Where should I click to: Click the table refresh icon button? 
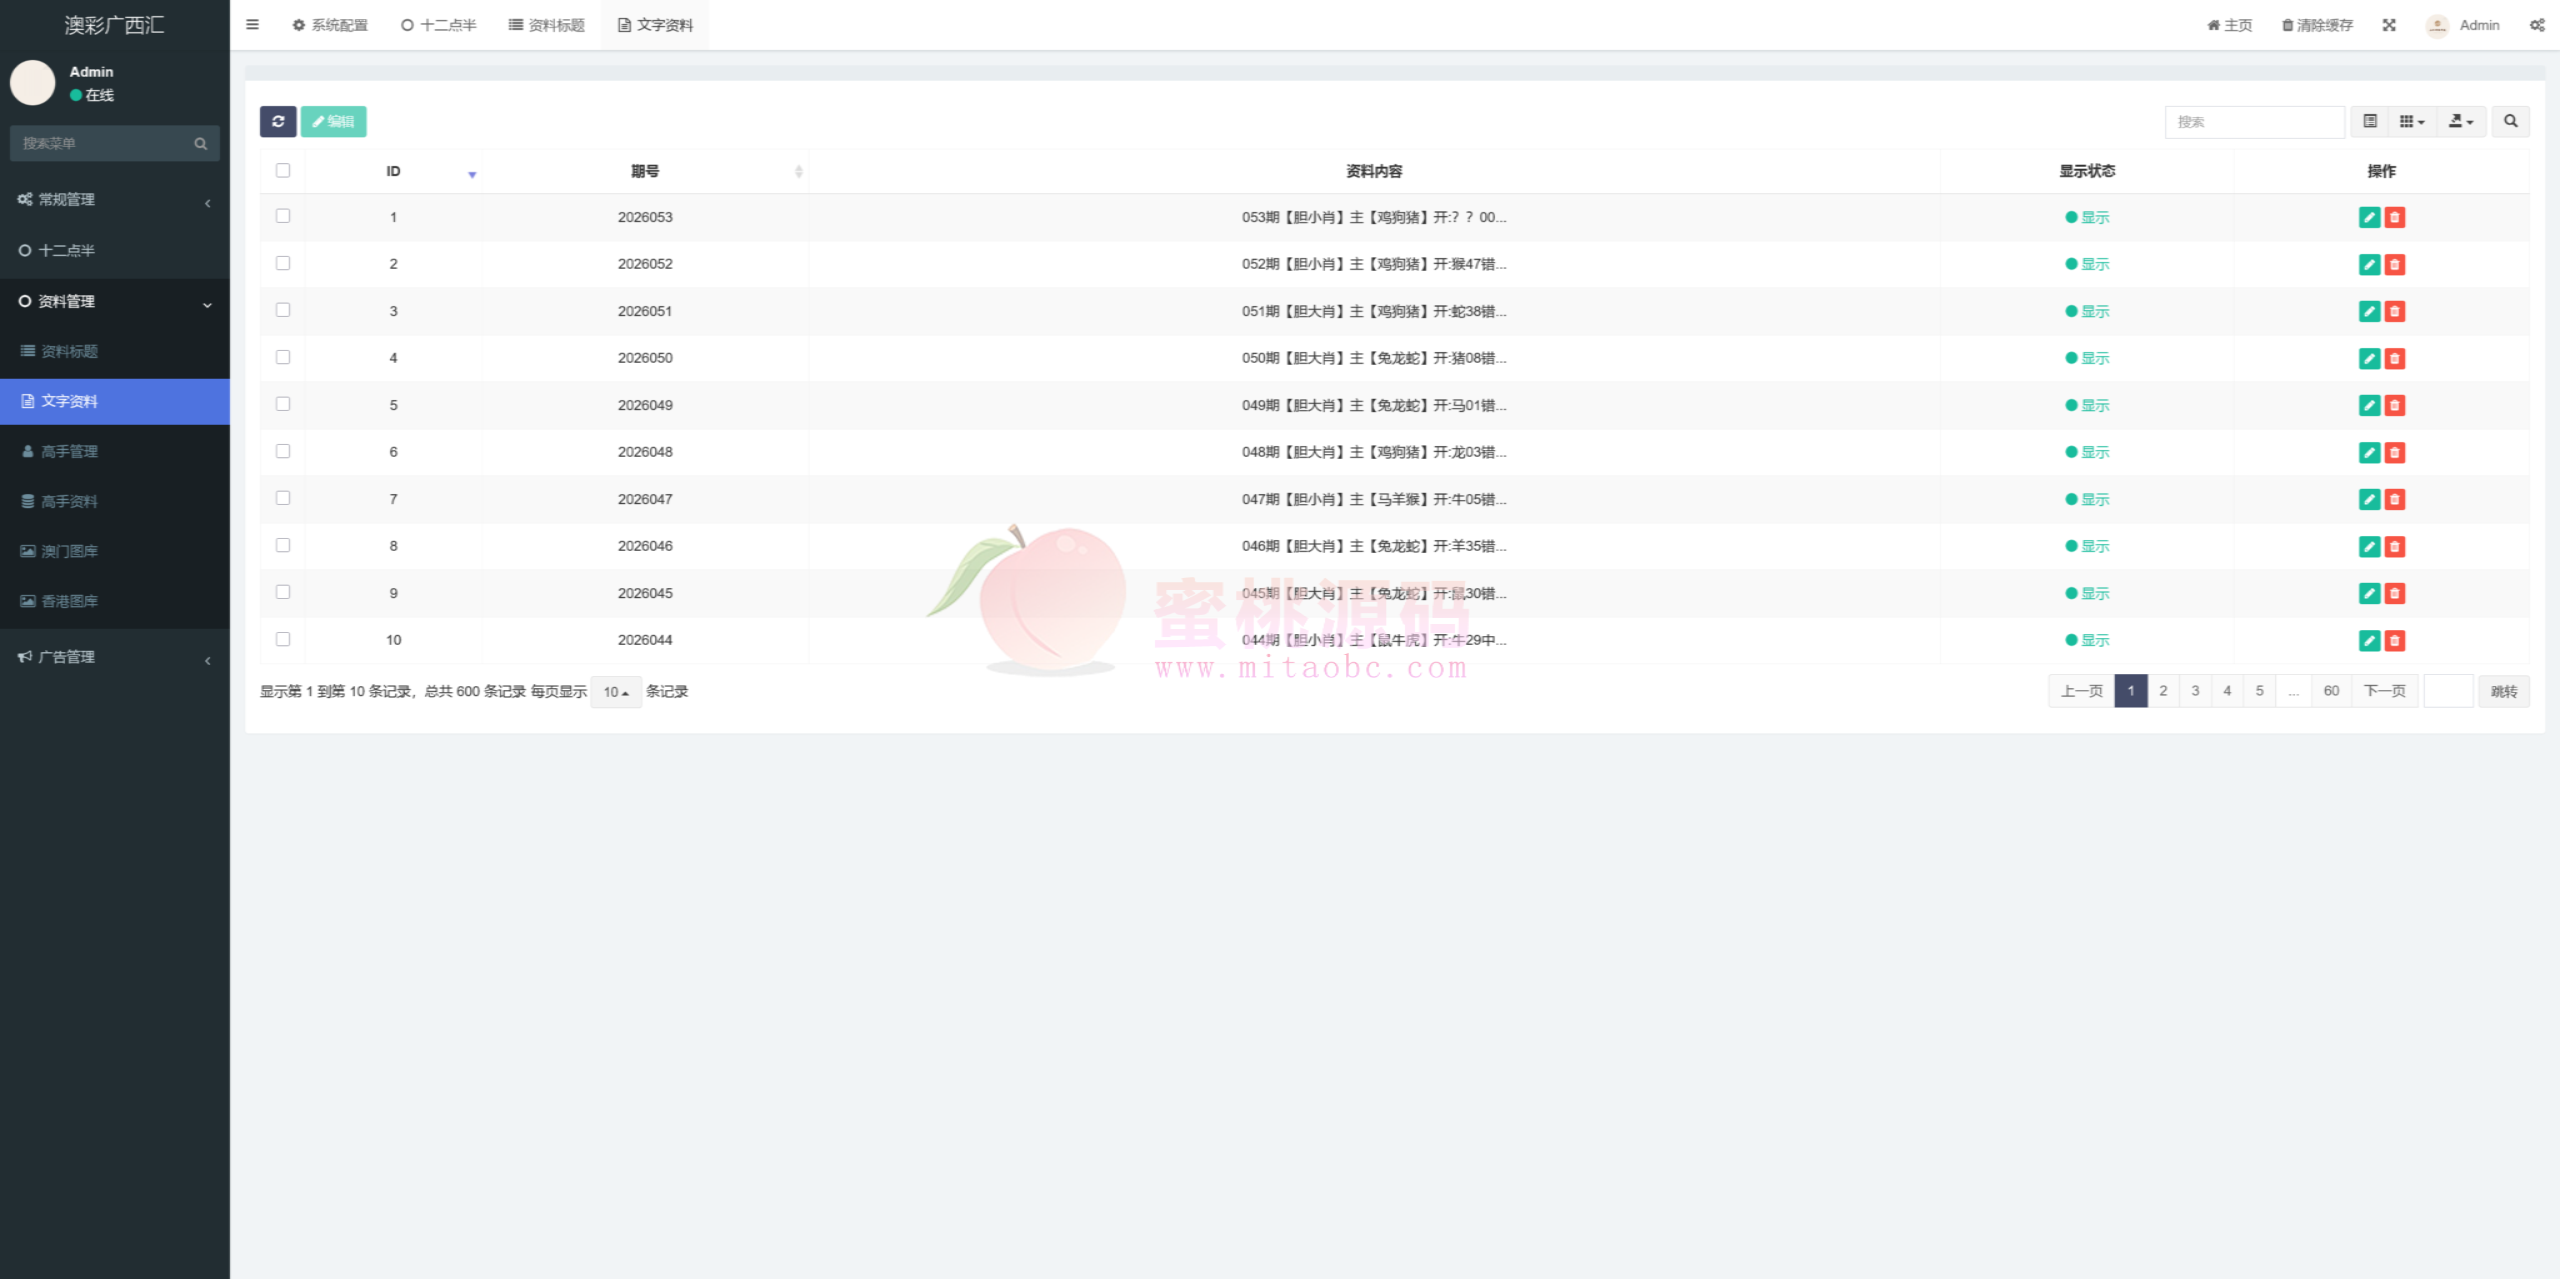point(278,121)
